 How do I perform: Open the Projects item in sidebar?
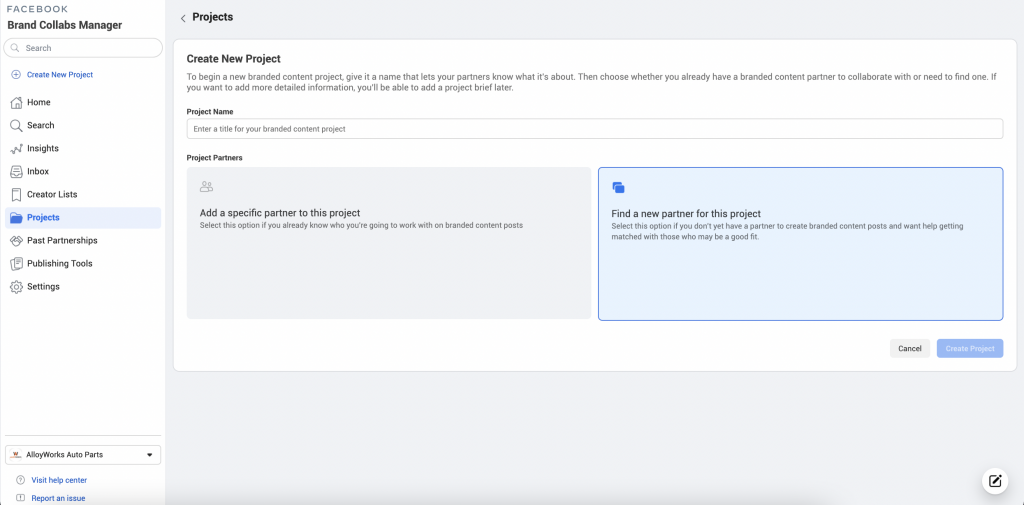click(43, 217)
